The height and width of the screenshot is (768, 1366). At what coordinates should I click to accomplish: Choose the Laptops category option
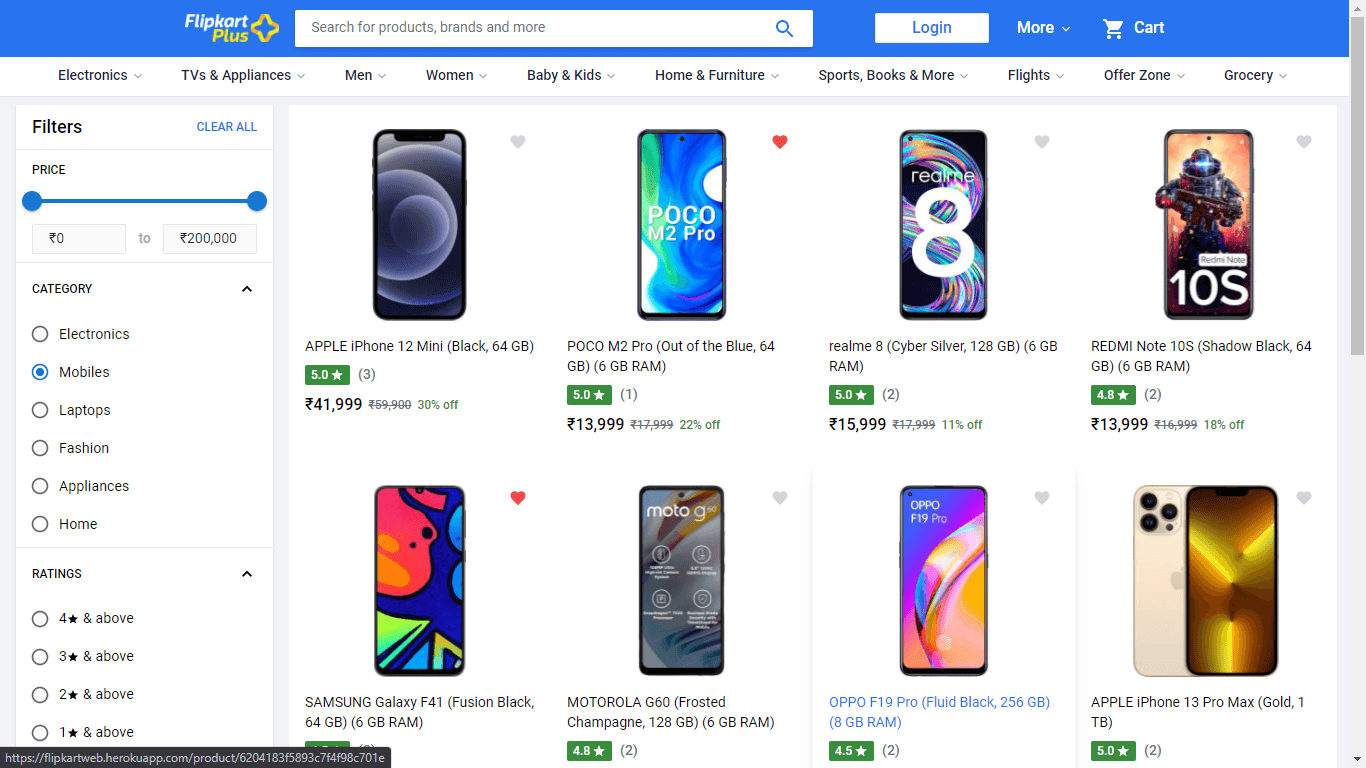(40, 410)
